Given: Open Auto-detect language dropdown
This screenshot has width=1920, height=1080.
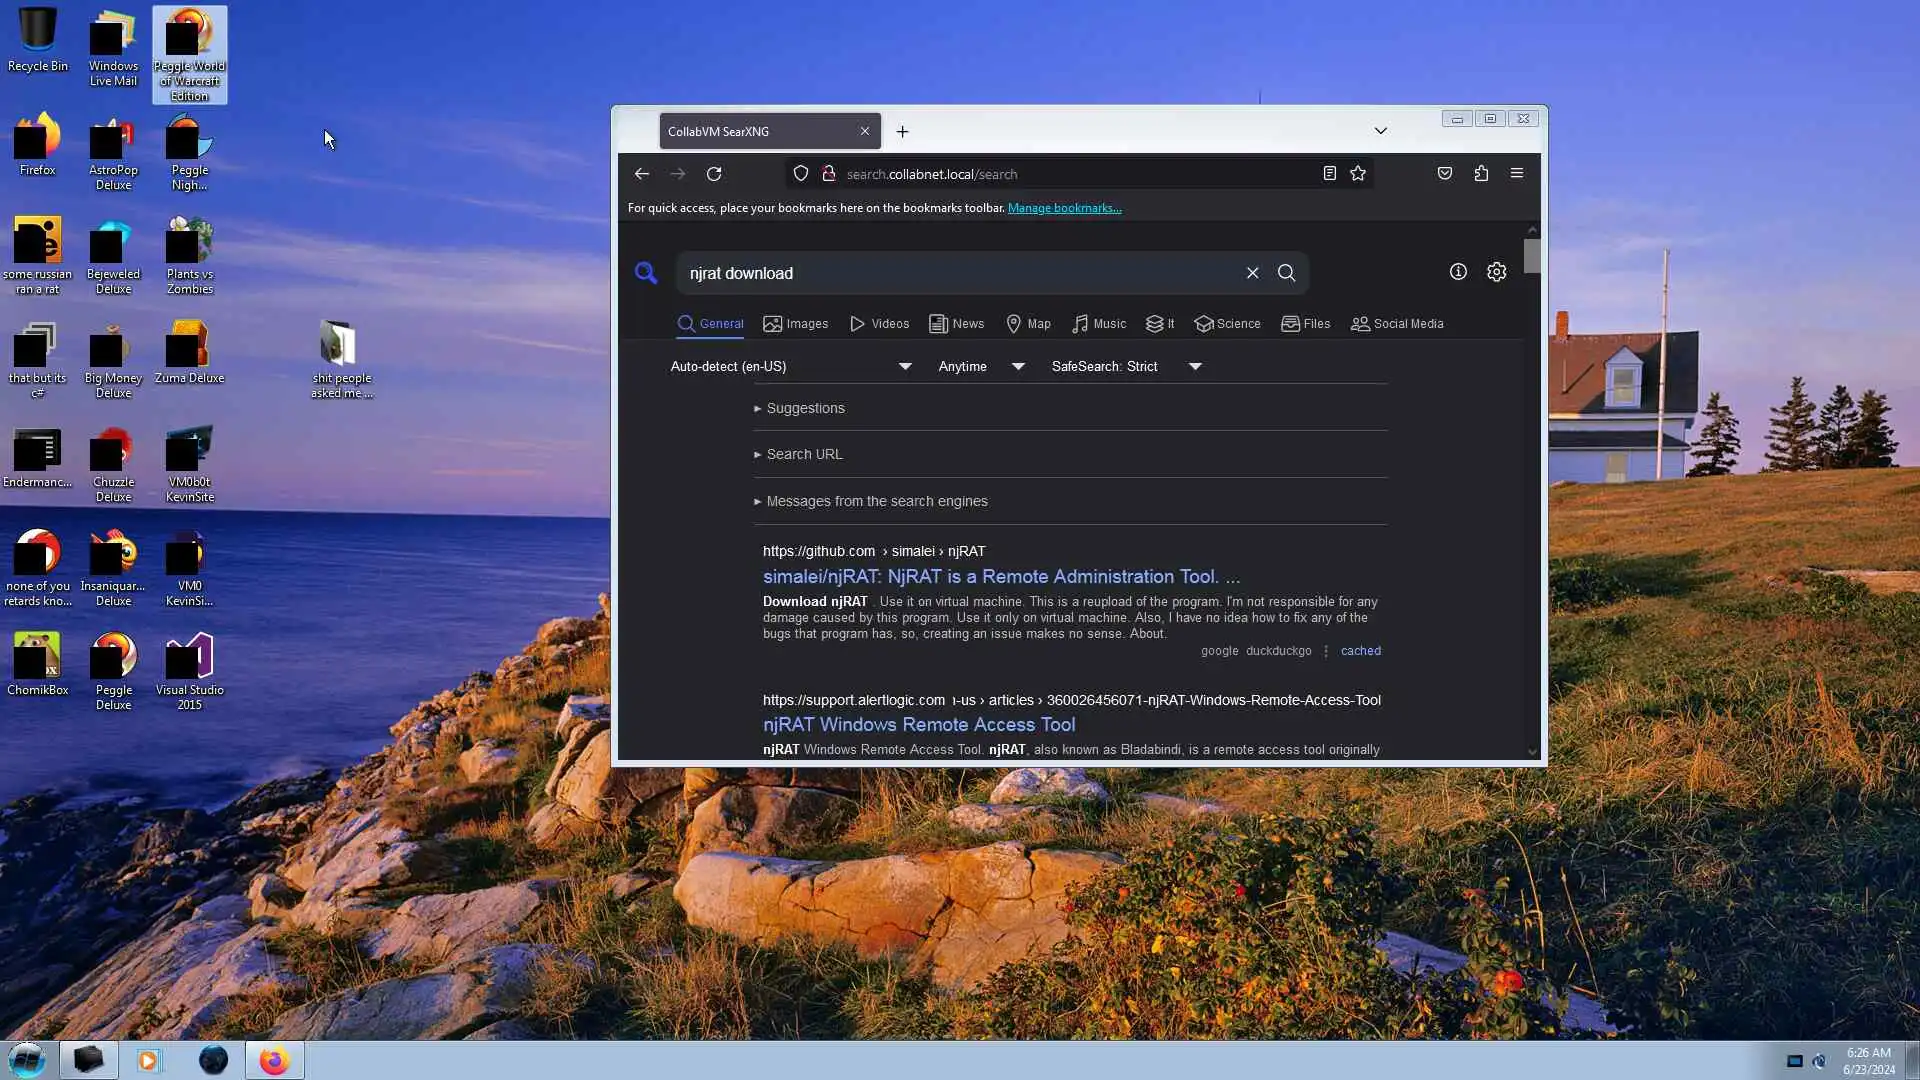Looking at the screenshot, I should click(x=790, y=367).
